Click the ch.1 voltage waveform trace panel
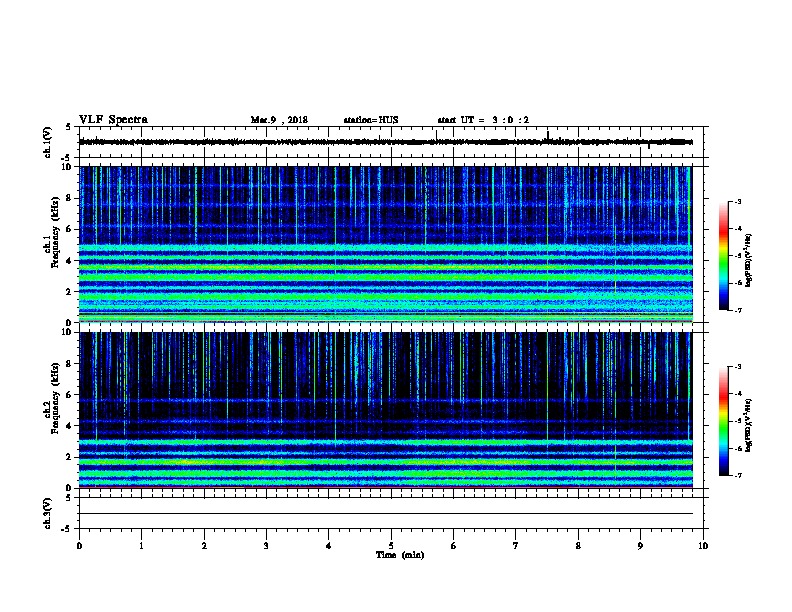Image resolution: width=792 pixels, height=612 pixels. point(391,142)
